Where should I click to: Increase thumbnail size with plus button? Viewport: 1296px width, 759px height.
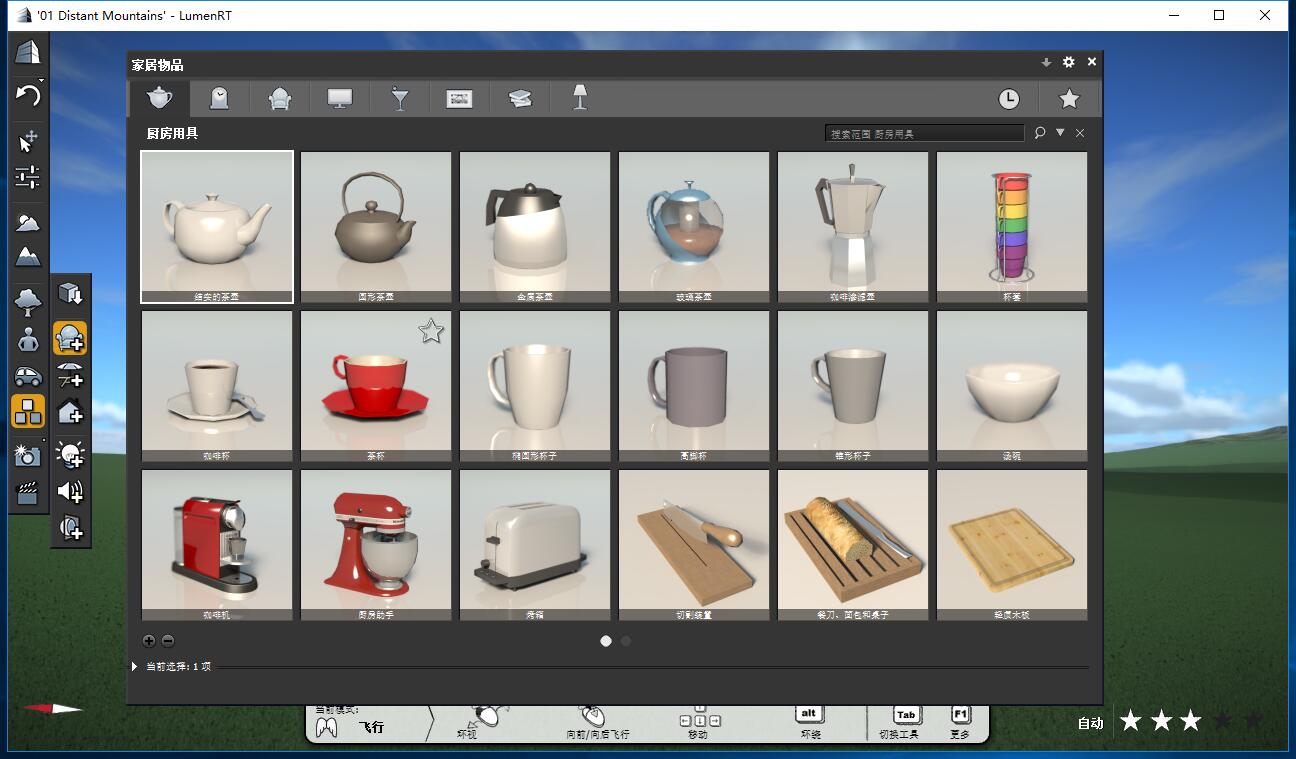149,641
